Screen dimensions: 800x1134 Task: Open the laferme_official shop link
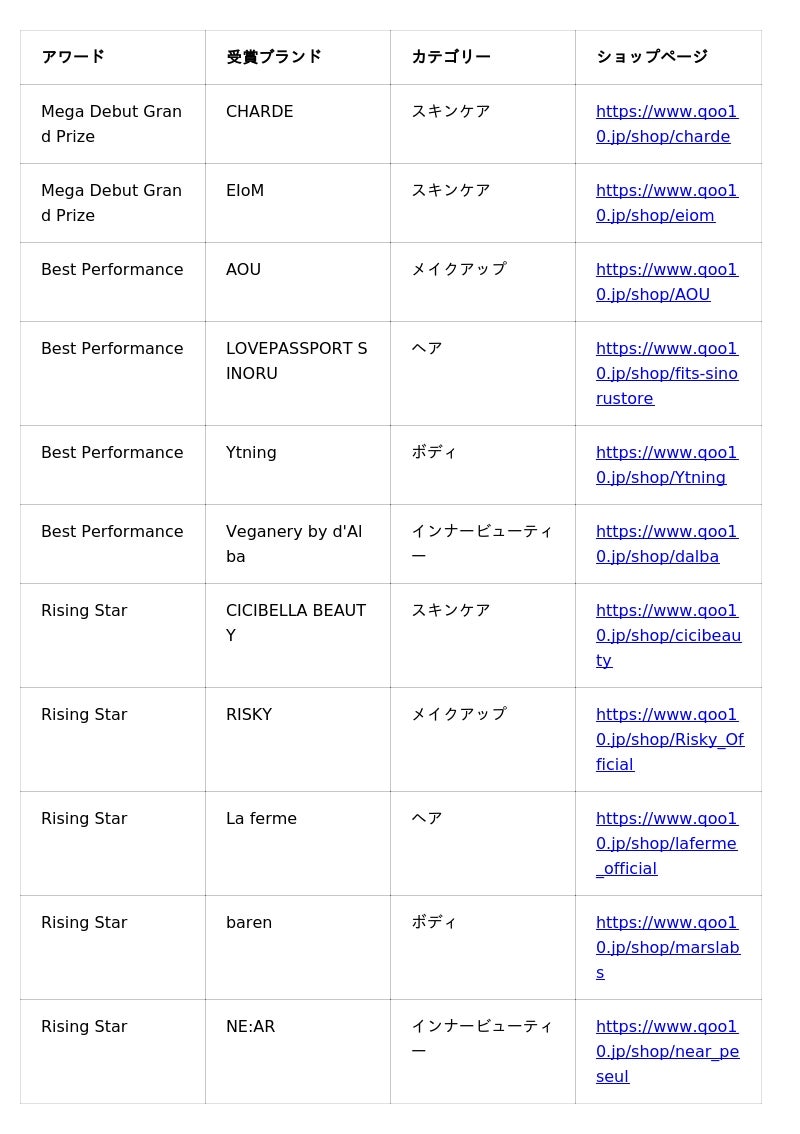(x=666, y=843)
